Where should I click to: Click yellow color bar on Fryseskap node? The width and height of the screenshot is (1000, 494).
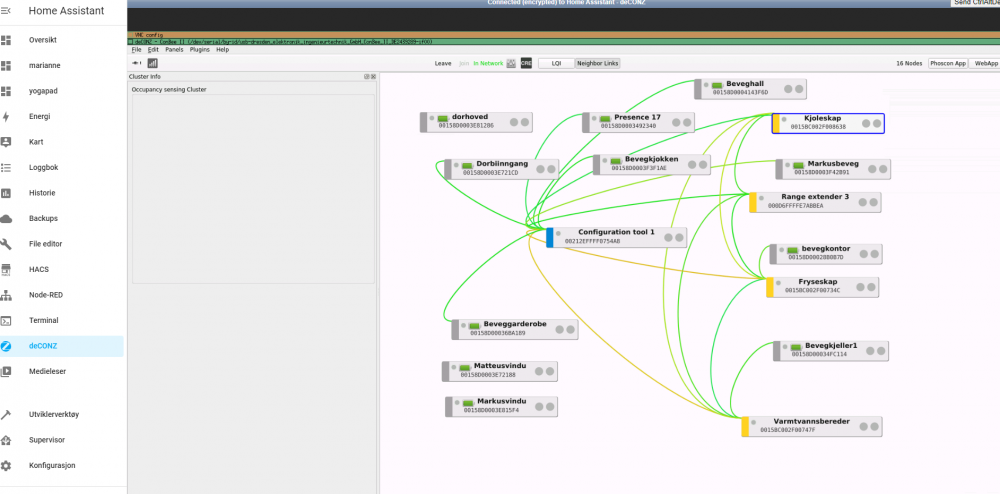click(x=770, y=288)
